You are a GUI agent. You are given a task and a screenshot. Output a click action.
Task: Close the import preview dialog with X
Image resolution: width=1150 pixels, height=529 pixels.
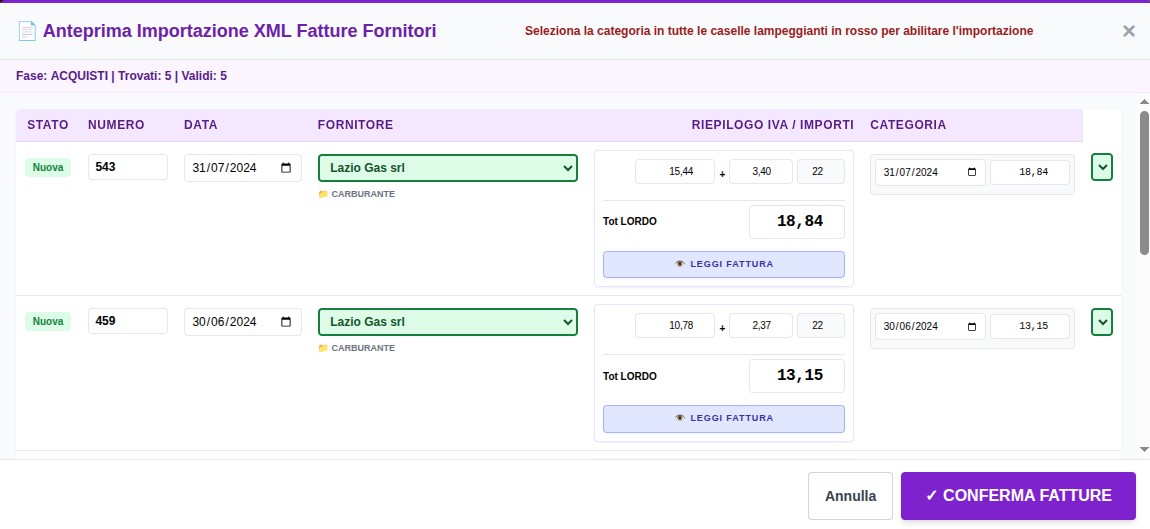(x=1128, y=31)
